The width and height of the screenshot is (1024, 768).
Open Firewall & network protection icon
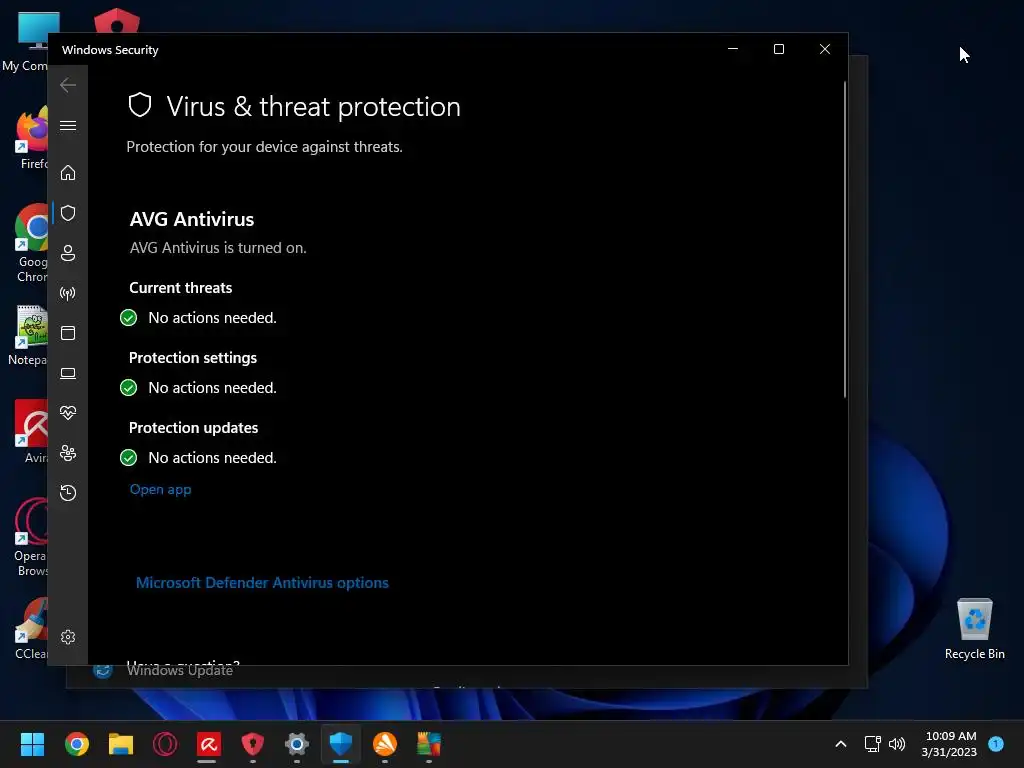[68, 293]
